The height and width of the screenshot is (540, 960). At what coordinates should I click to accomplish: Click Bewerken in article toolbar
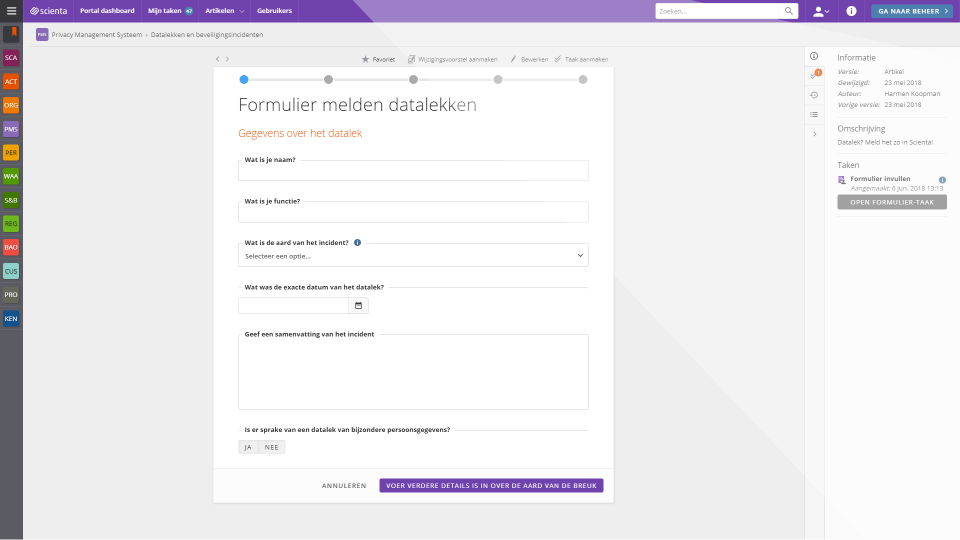coord(529,59)
